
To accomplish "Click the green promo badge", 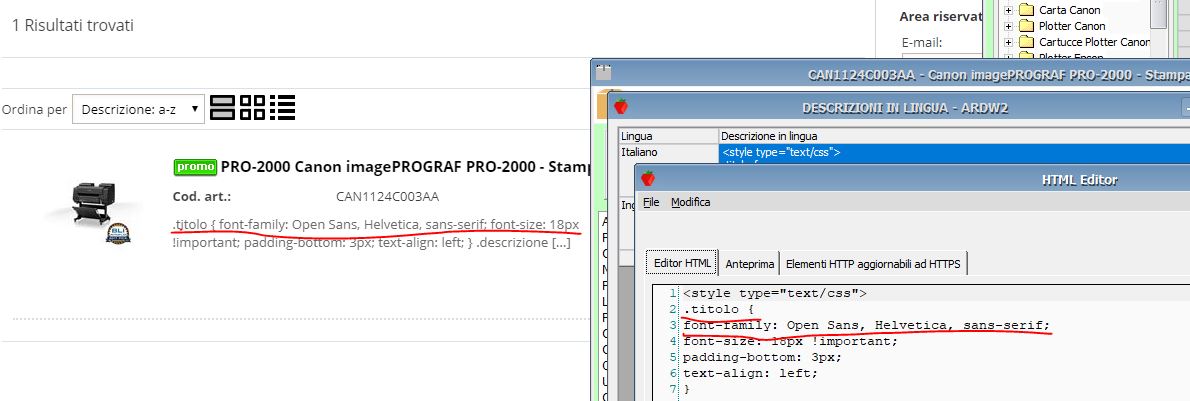I will (195, 166).
